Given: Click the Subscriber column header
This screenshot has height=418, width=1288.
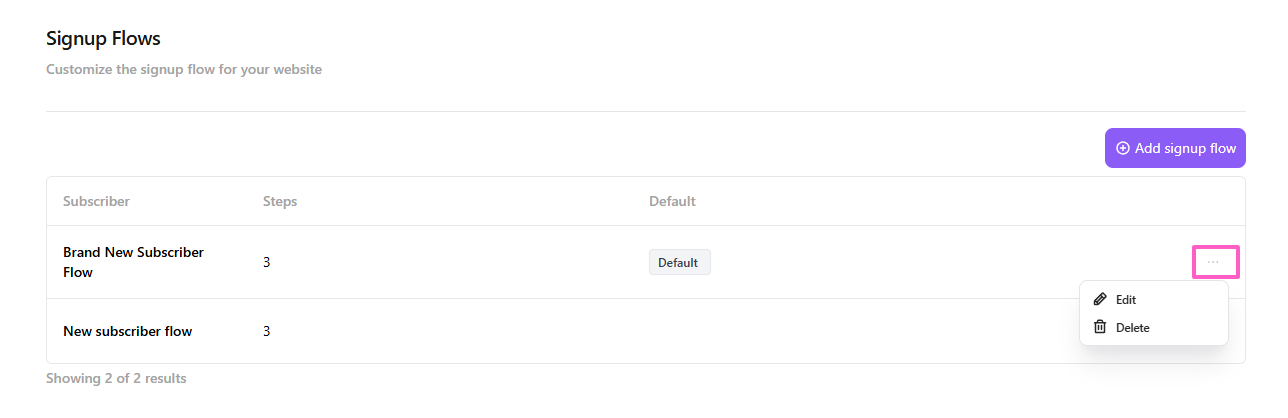Looking at the screenshot, I should pyautogui.click(x=96, y=201).
